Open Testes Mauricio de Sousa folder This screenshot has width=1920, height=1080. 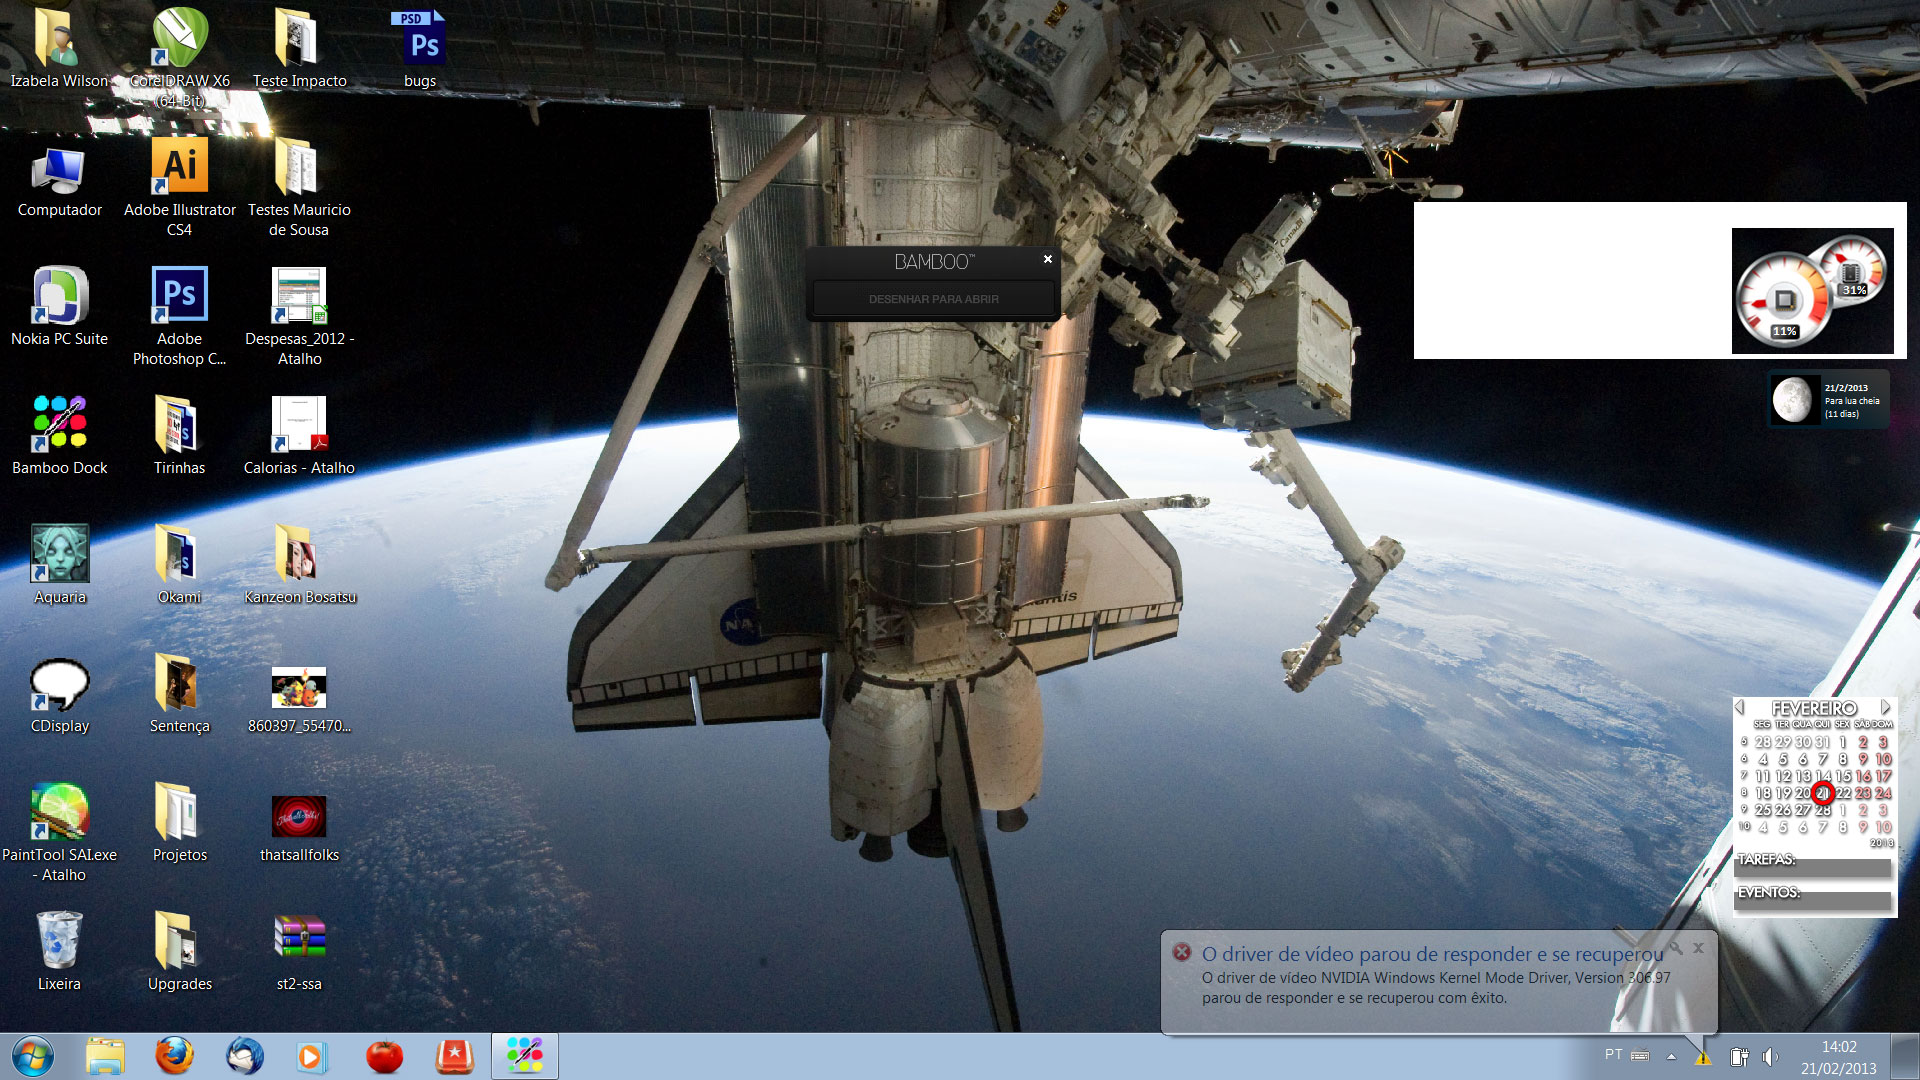(299, 188)
